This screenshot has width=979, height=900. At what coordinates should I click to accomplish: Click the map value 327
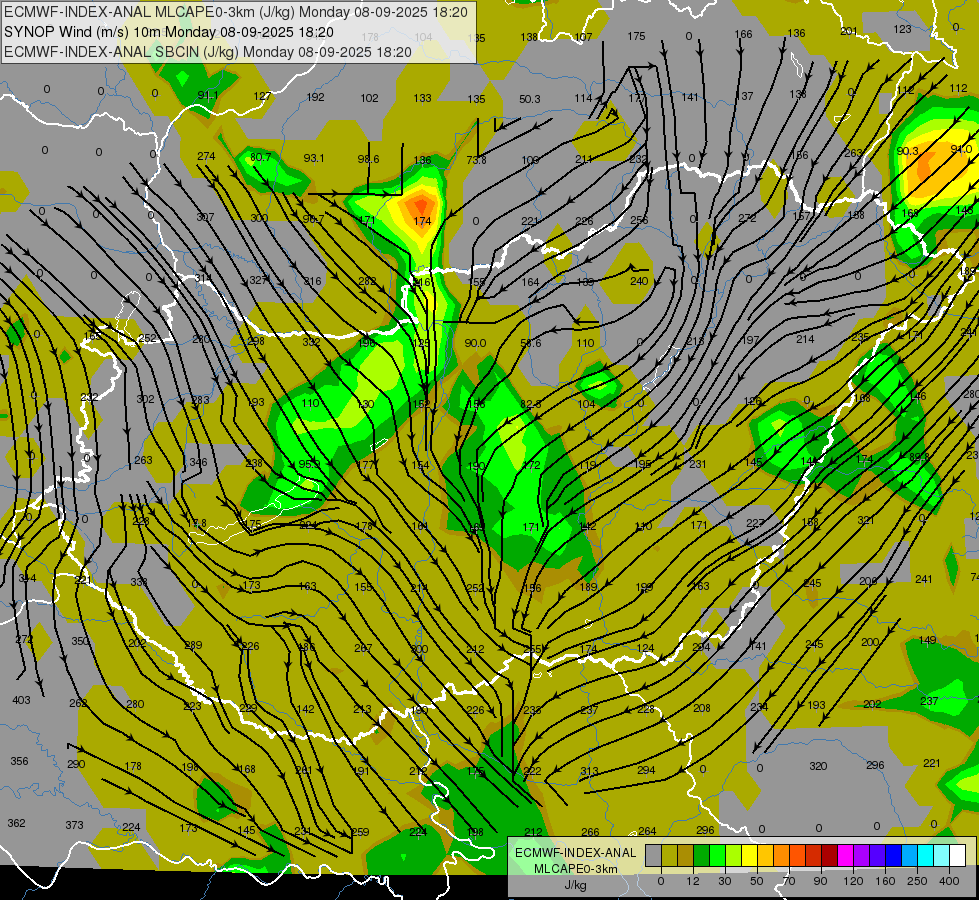click(x=258, y=280)
